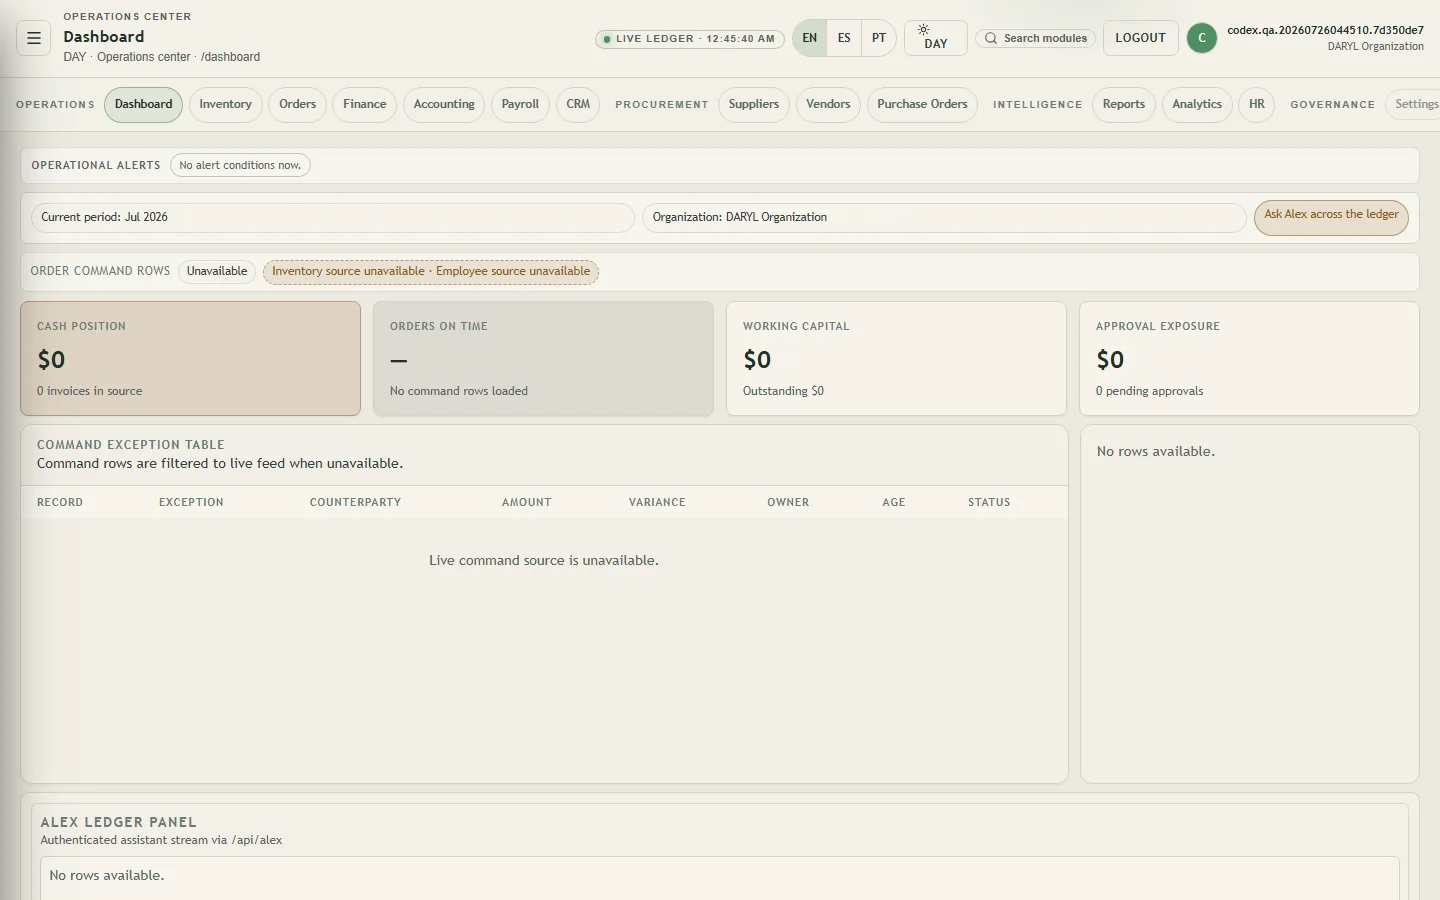
Task: Click 'Live command source is unavailable.' message
Action: coord(544,560)
